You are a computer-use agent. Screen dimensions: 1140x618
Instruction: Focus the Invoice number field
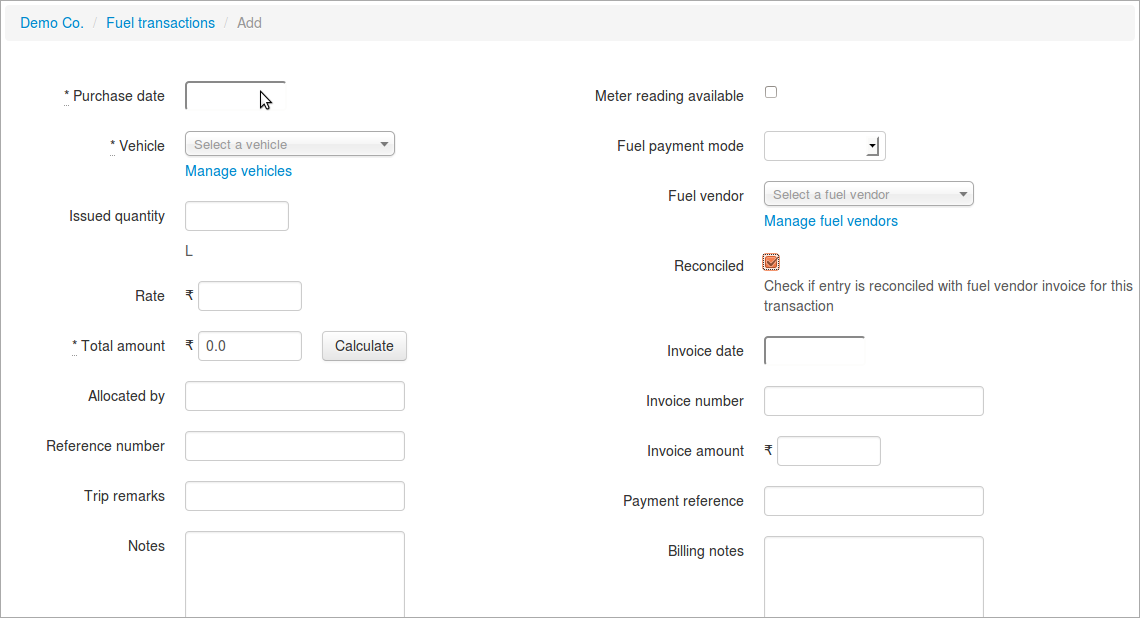click(874, 401)
